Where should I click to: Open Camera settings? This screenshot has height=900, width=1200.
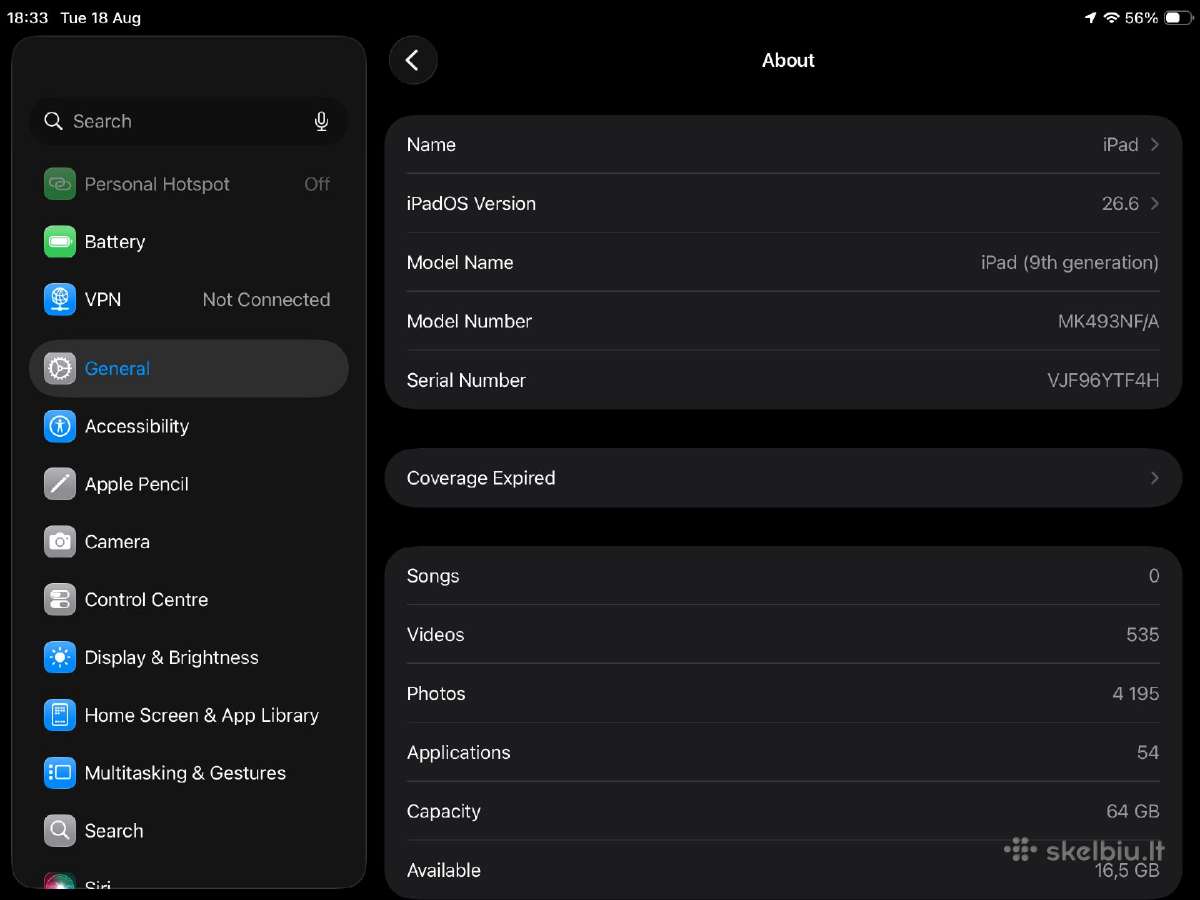pos(189,542)
